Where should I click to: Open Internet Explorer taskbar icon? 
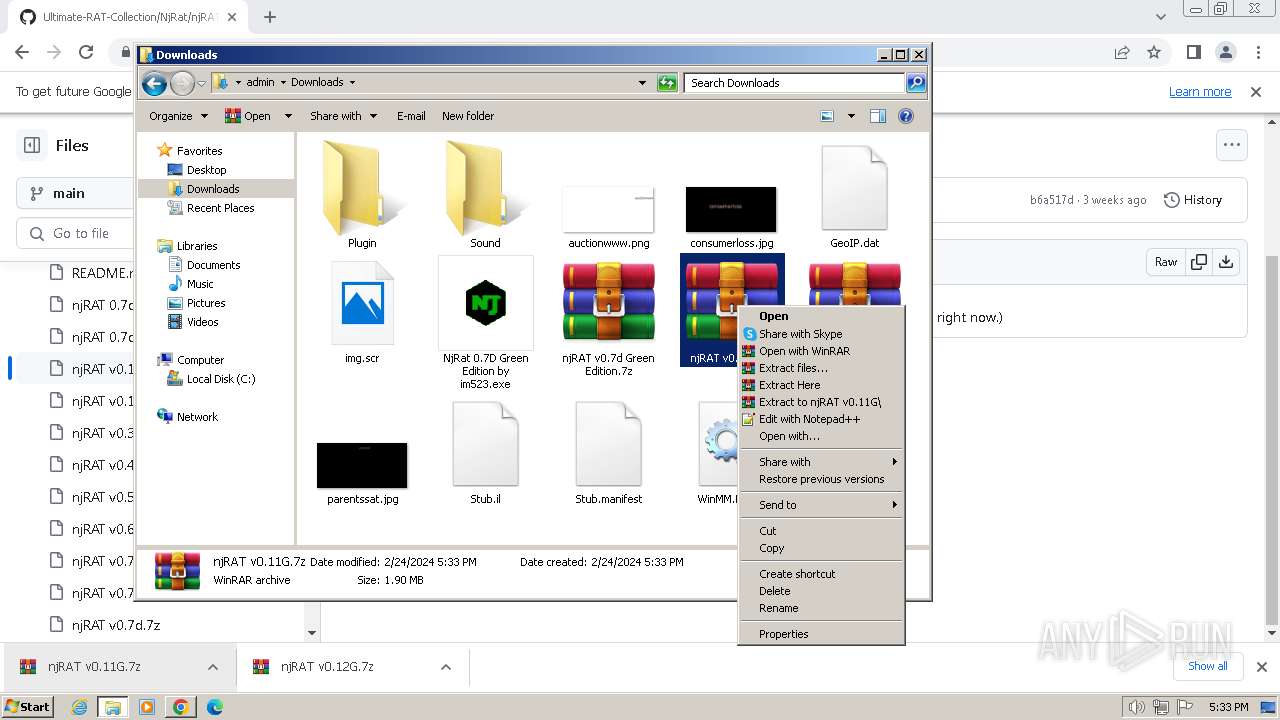tap(80, 707)
